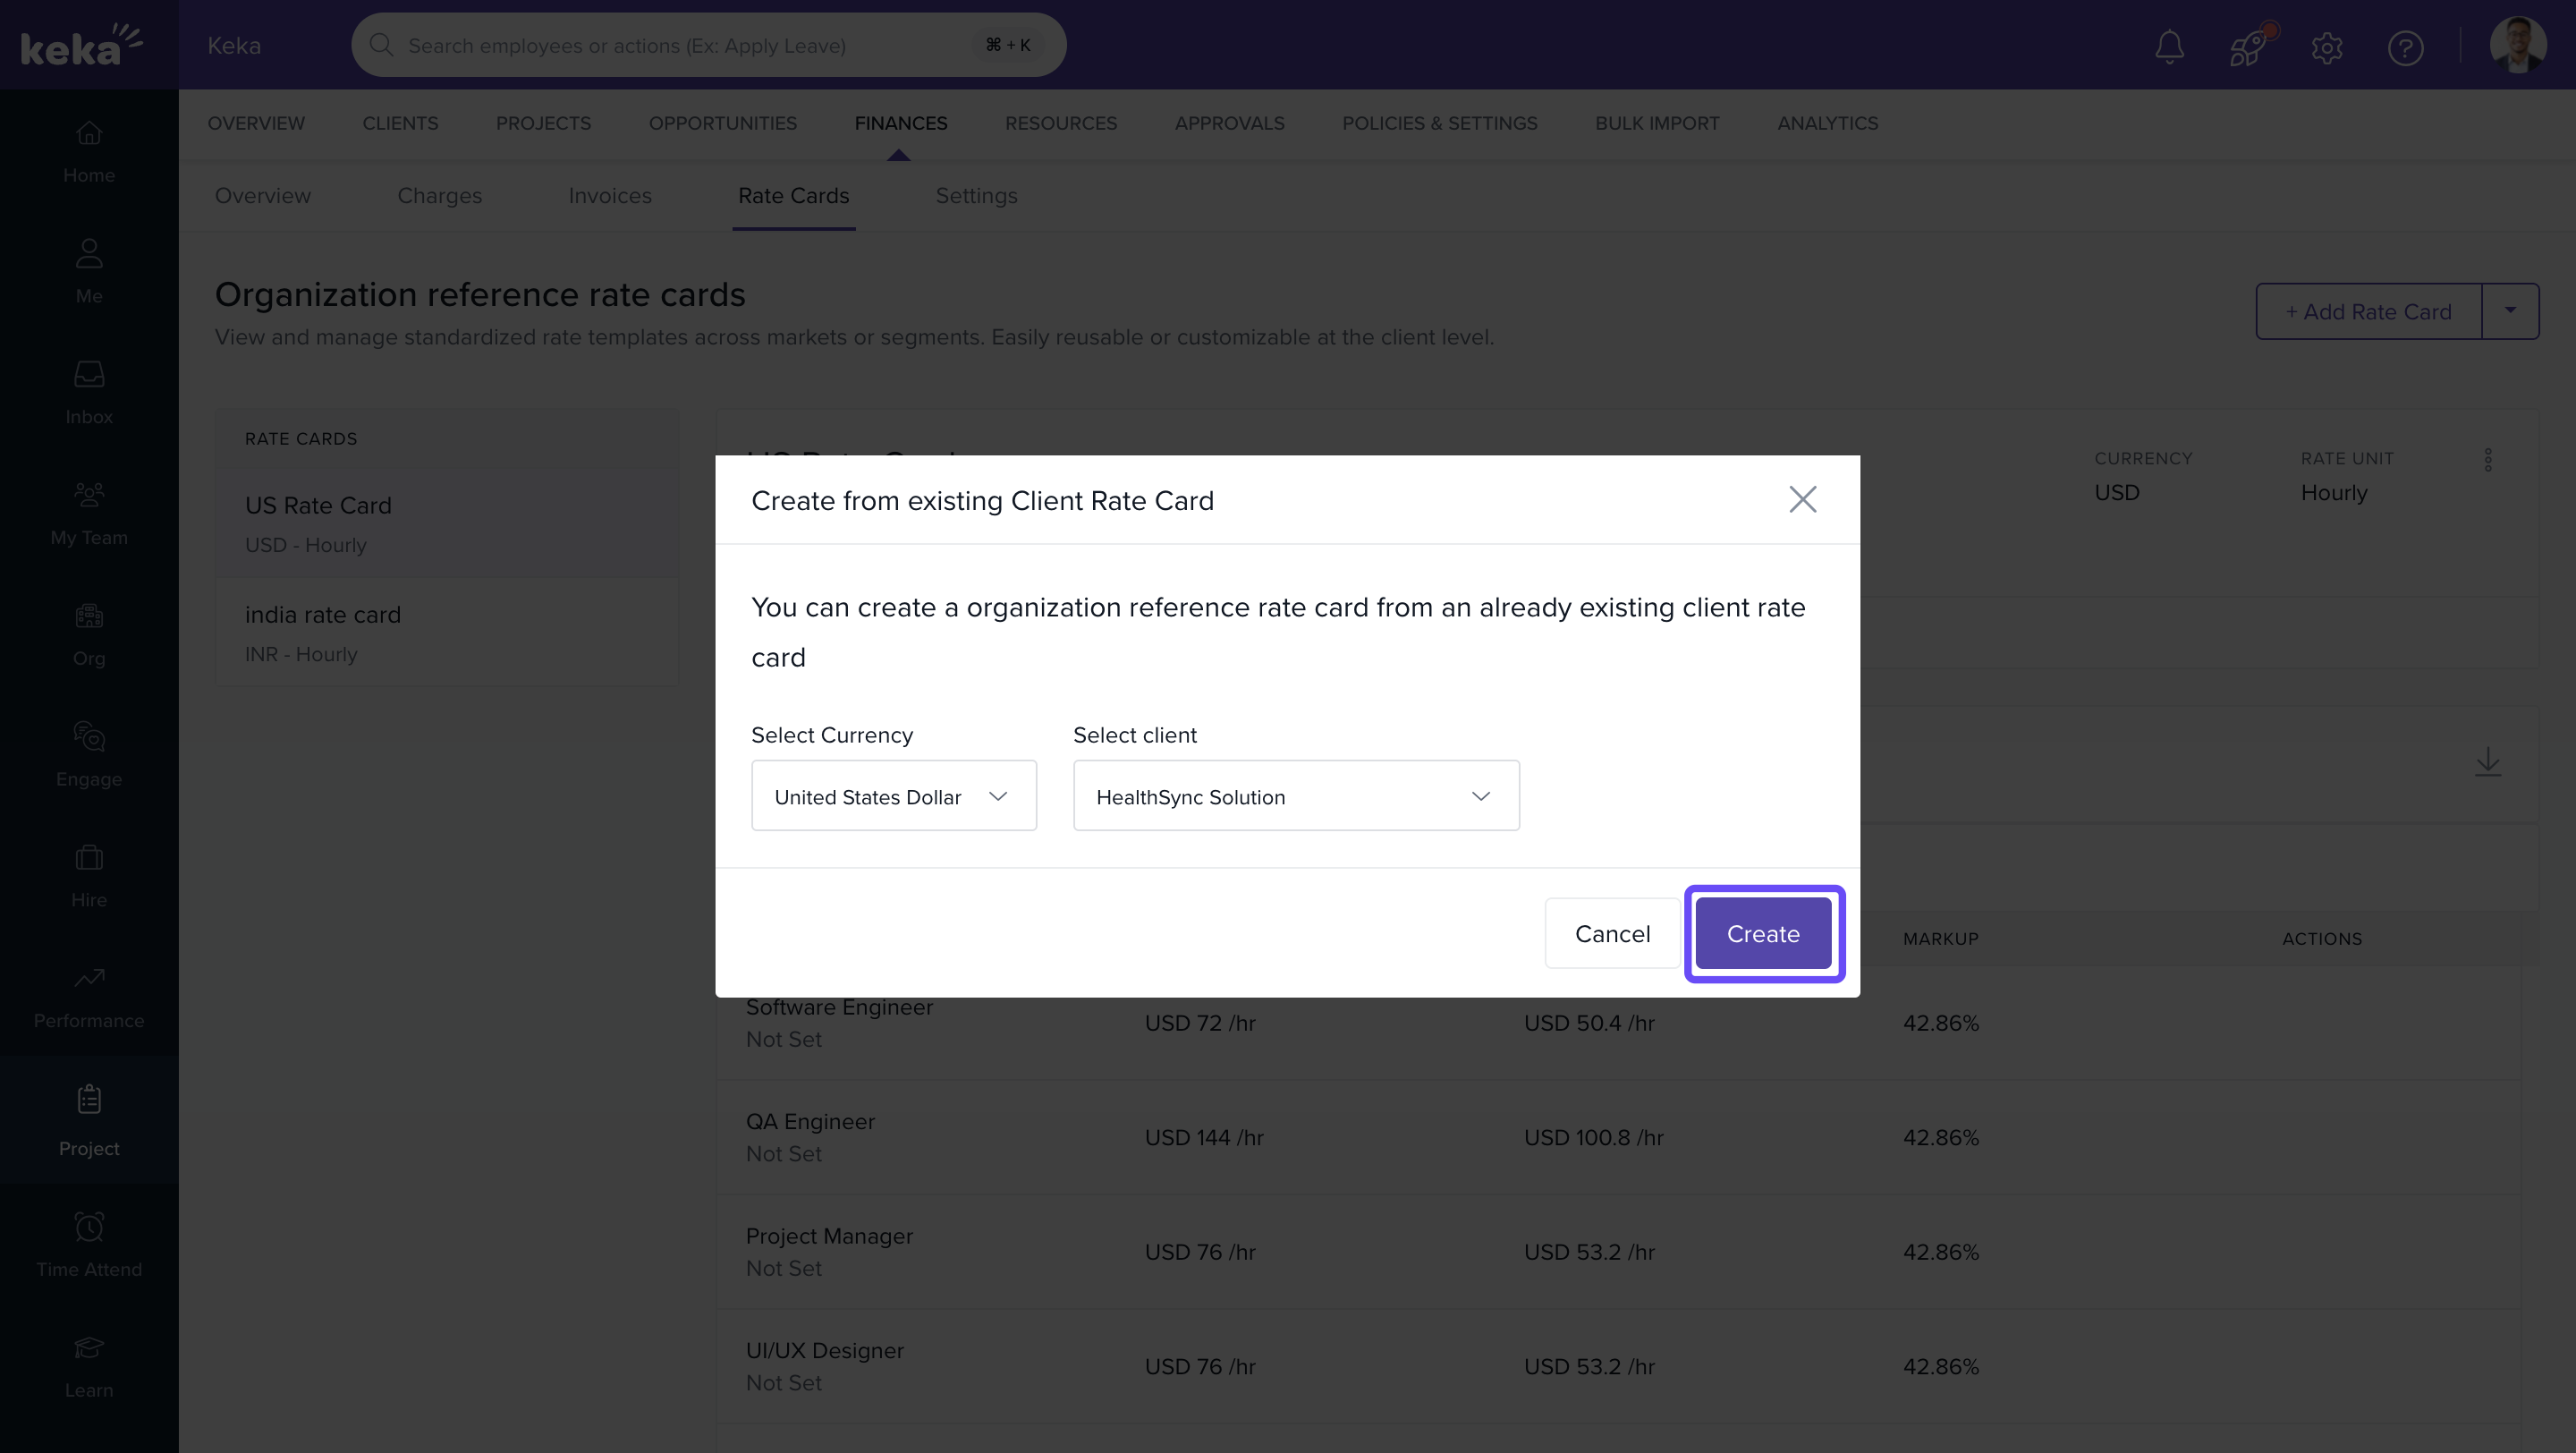Click the help question mark icon
The width and height of the screenshot is (2576, 1453).
tap(2405, 47)
